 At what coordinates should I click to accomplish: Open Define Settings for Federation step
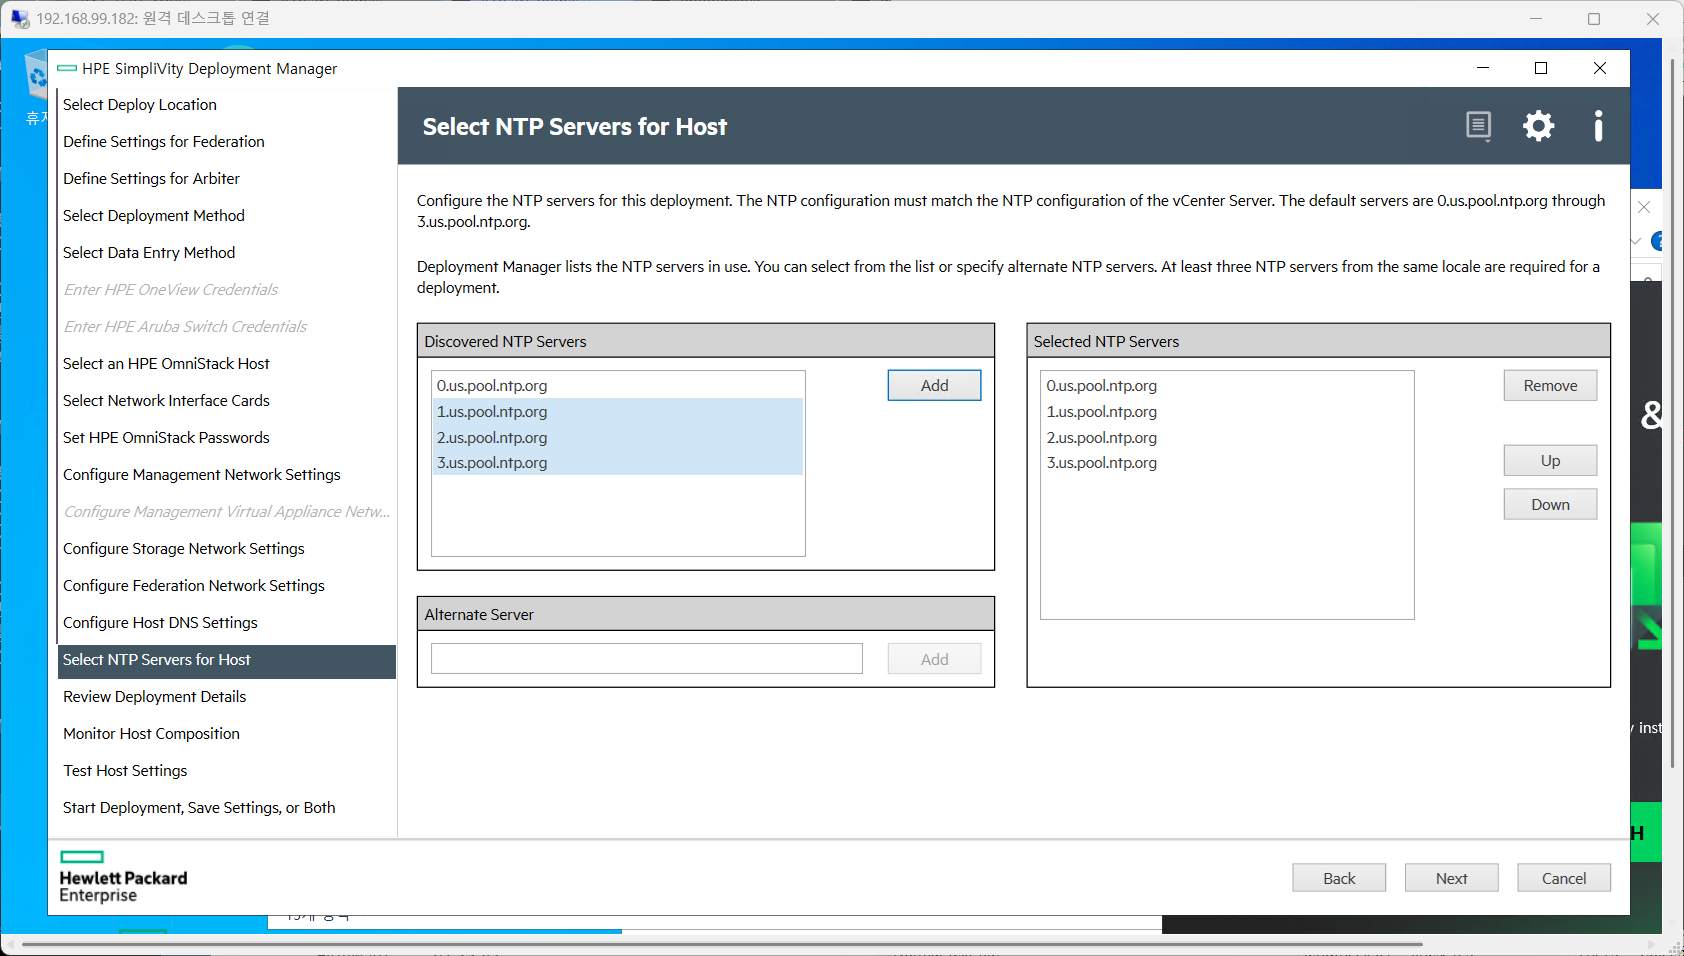227,141
